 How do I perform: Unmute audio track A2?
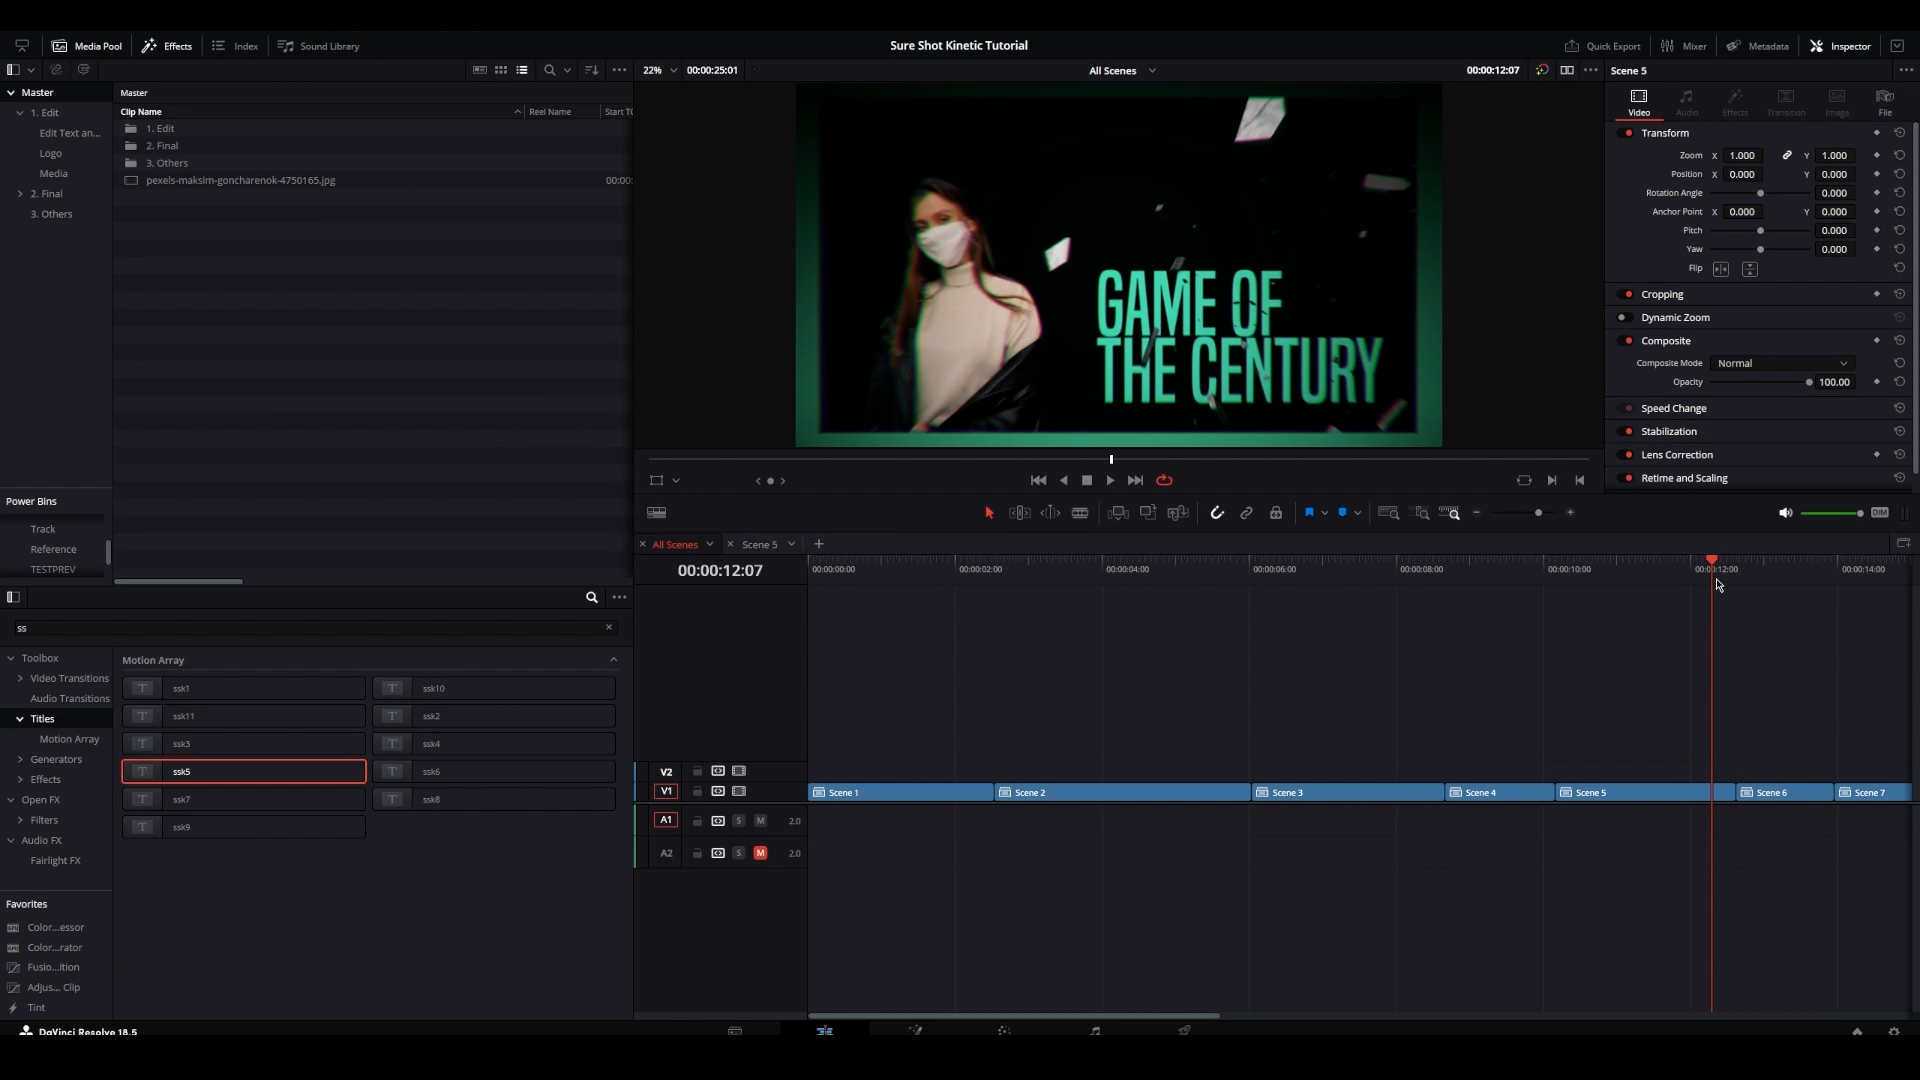pyautogui.click(x=760, y=854)
